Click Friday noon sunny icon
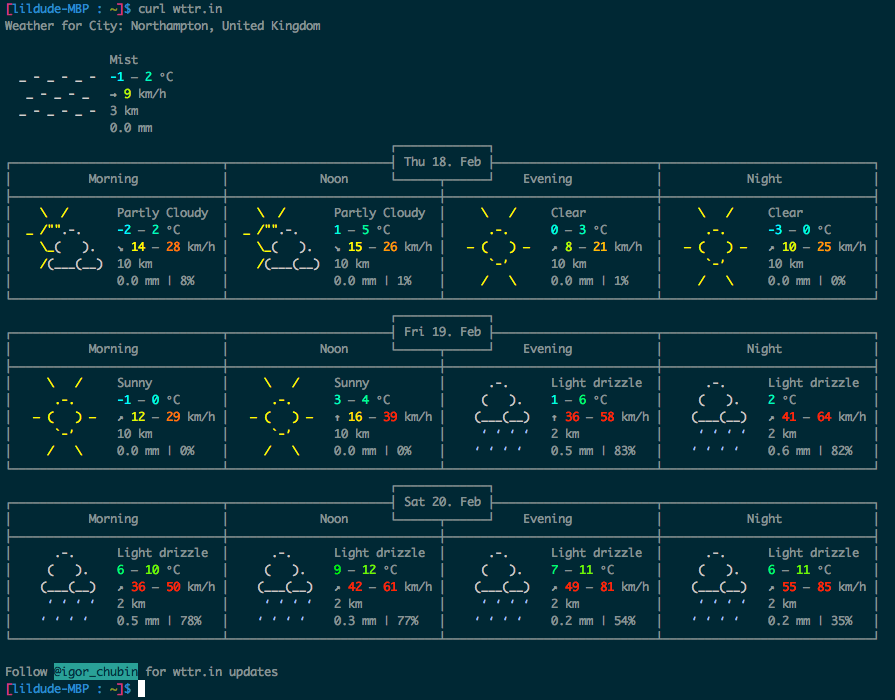895x700 pixels. [x=281, y=417]
